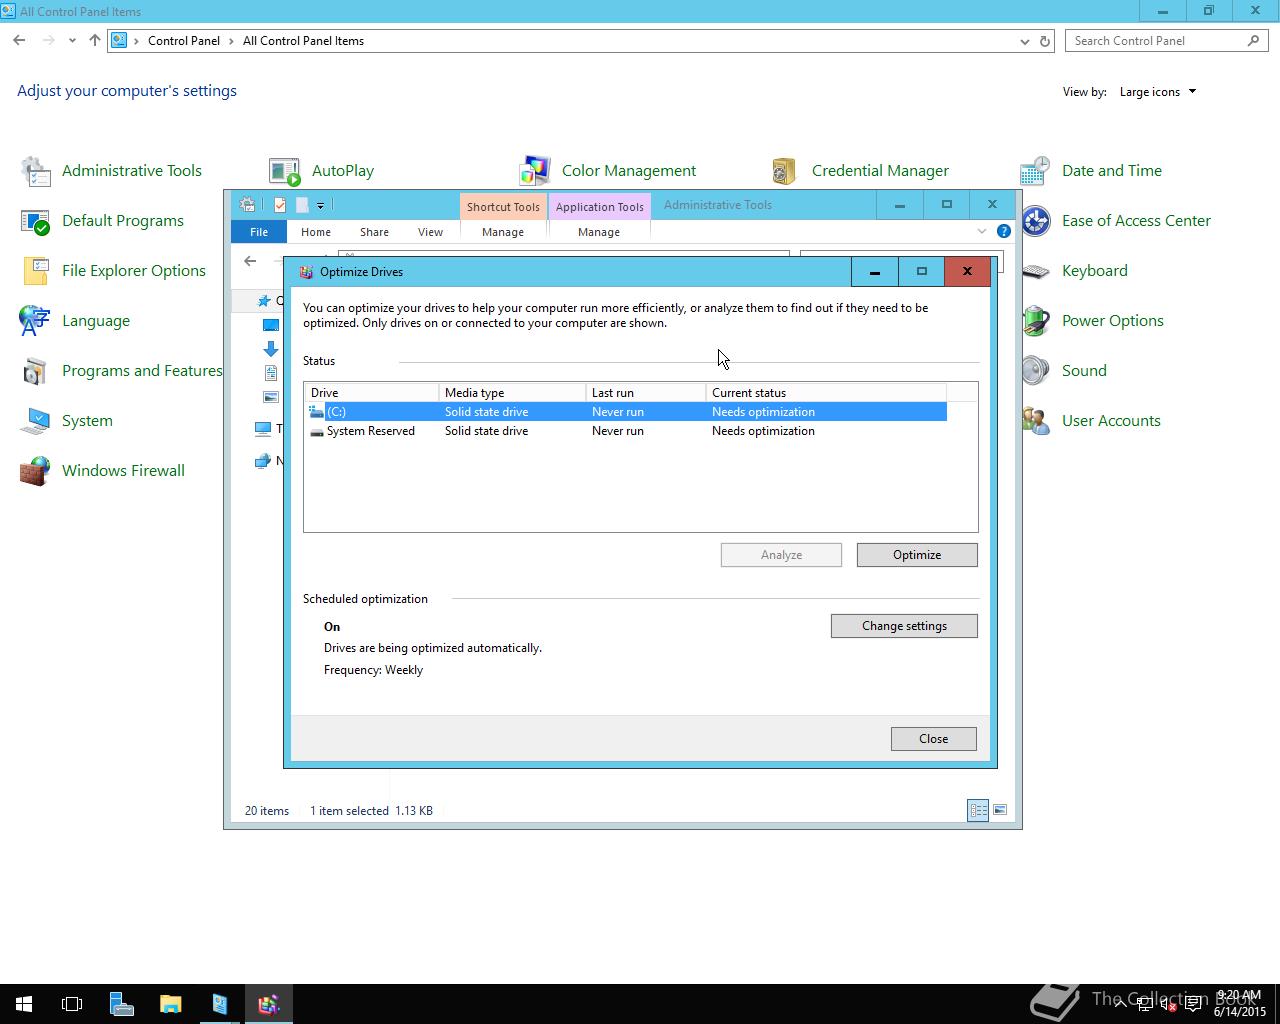Go back in the Control Panel window
The height and width of the screenshot is (1024, 1280).
[x=19, y=41]
